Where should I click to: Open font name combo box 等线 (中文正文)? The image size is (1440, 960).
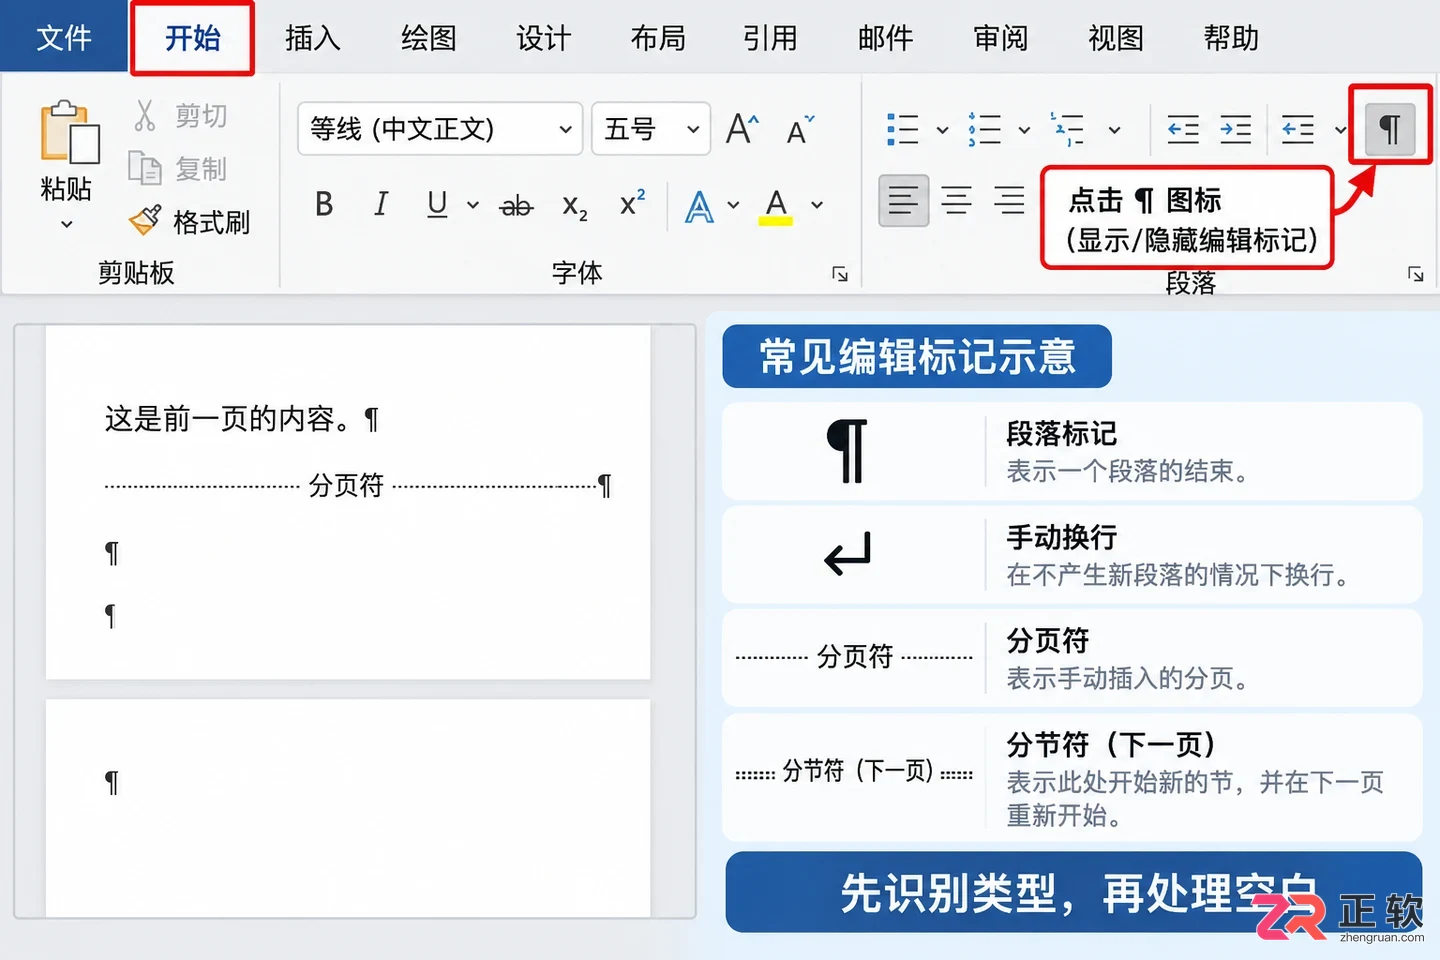[x=440, y=129]
